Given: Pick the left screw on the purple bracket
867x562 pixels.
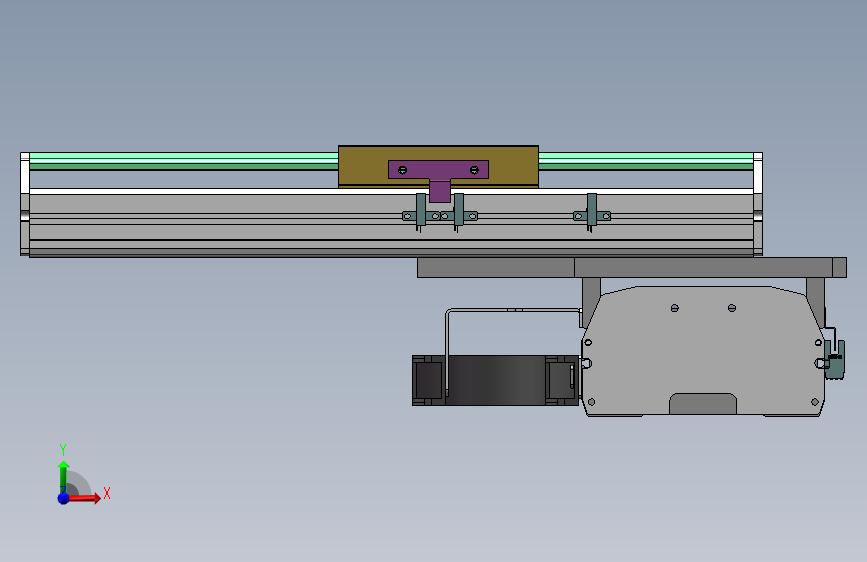Looking at the screenshot, I should tap(403, 170).
